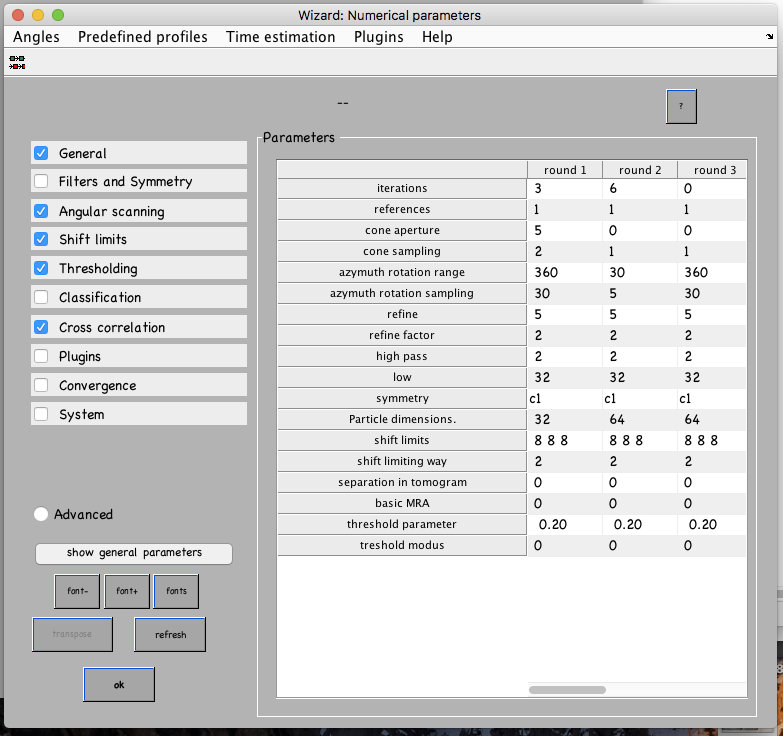Click show general parameters button
This screenshot has width=783, height=736.
coord(134,553)
